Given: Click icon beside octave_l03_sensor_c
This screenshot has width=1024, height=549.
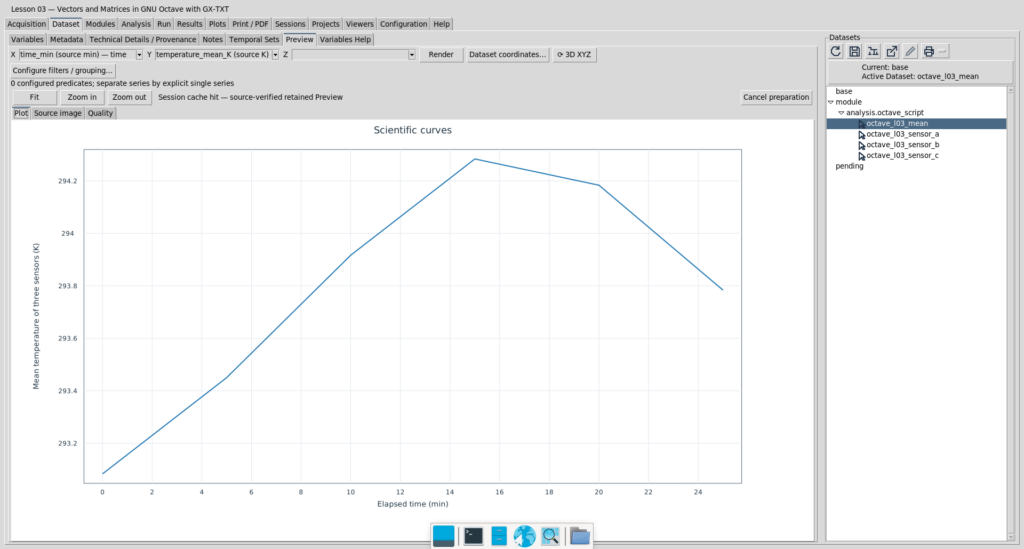Looking at the screenshot, I should pos(861,156).
